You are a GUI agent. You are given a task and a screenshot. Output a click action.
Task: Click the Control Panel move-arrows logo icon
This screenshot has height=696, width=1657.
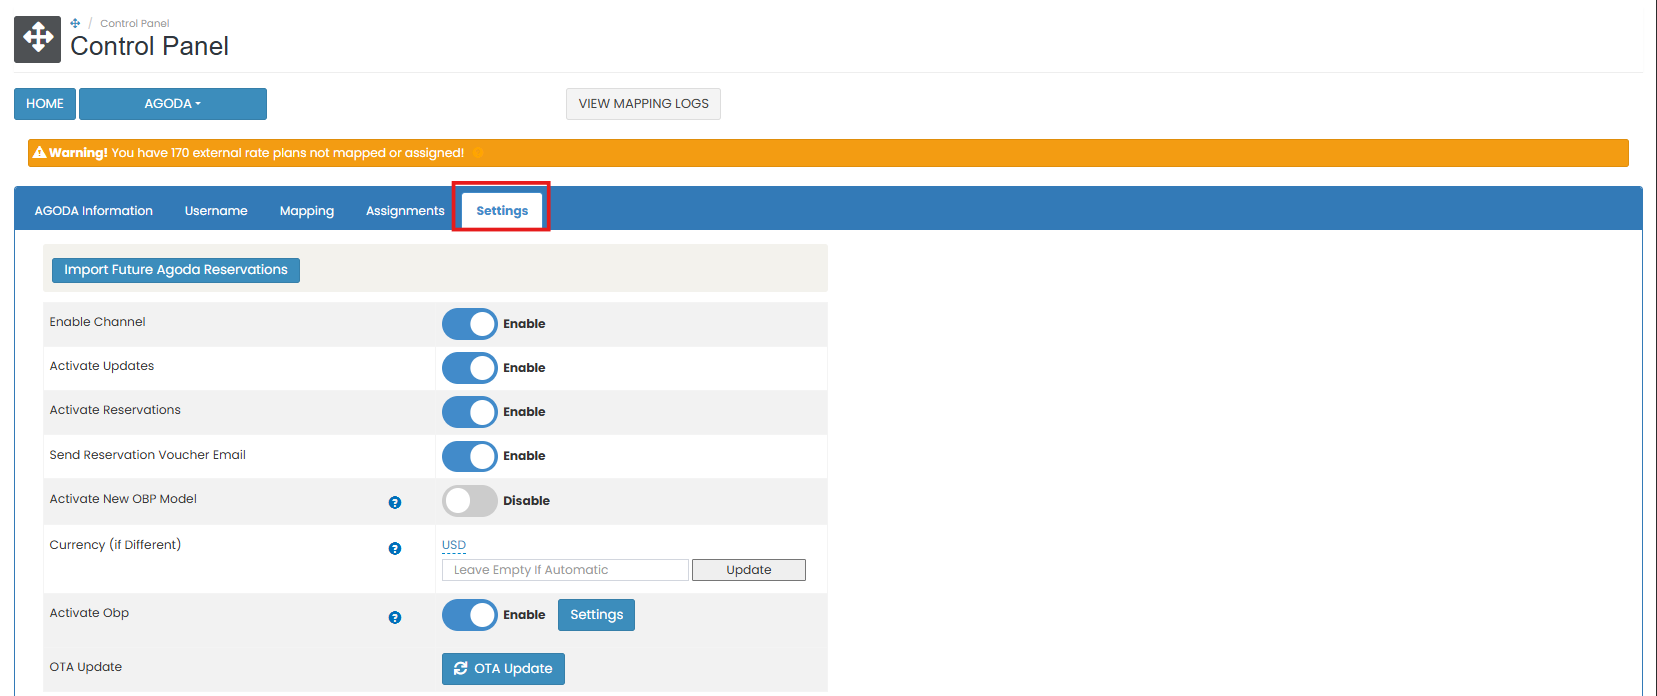pos(37,39)
